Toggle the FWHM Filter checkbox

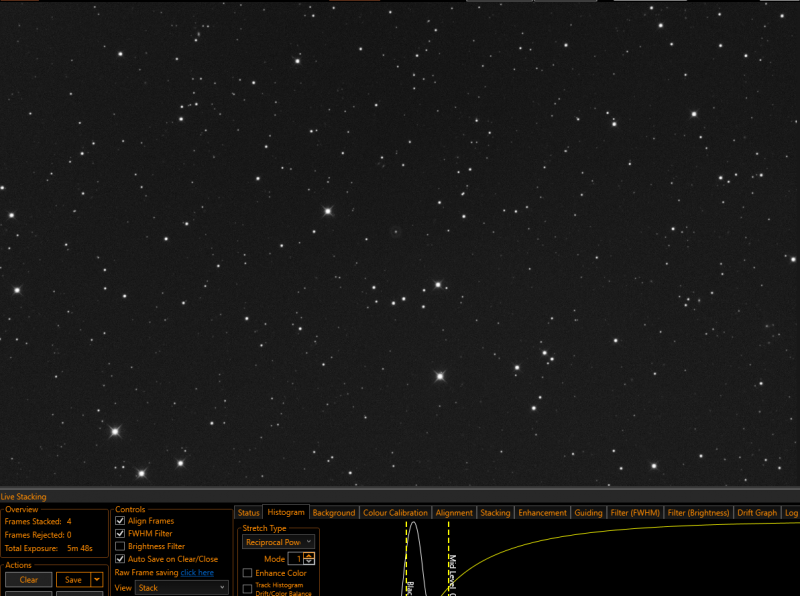(x=120, y=533)
